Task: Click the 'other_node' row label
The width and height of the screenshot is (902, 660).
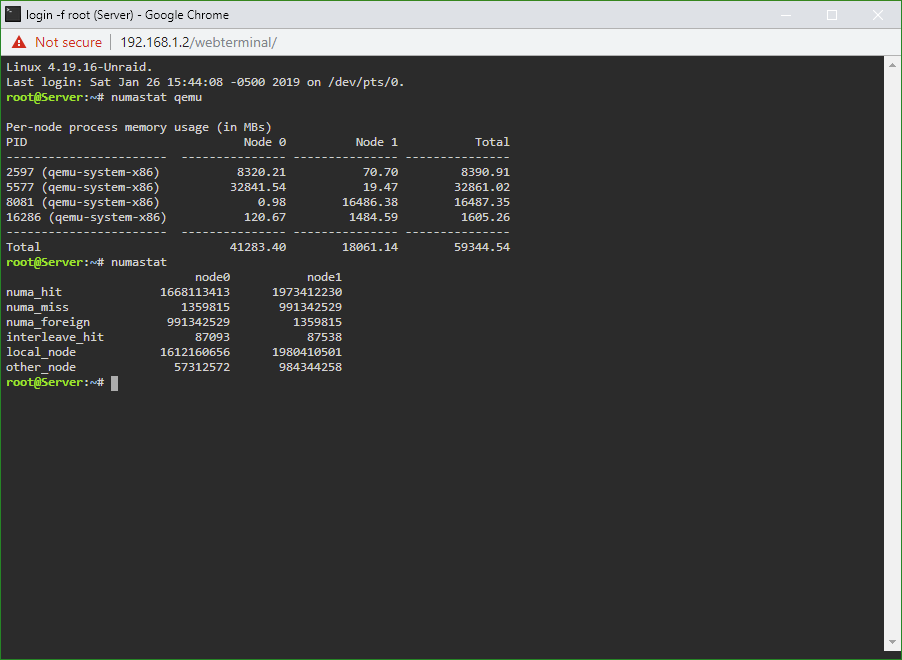Action: (41, 367)
